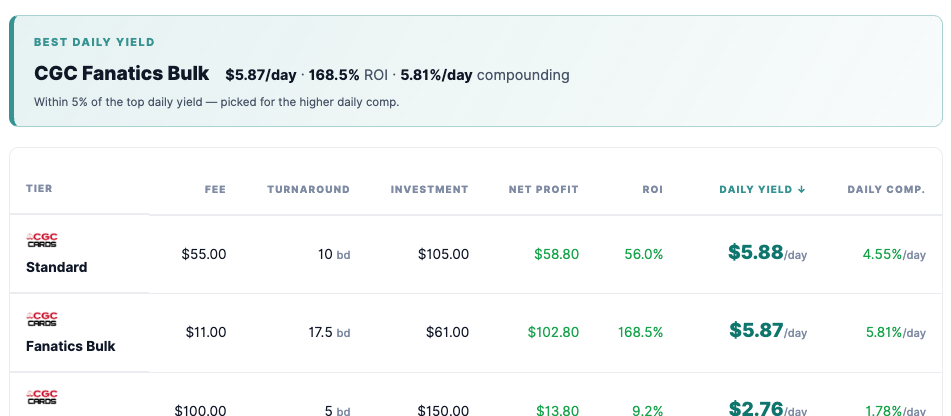Screen dimensions: 951x416
Task: Click the Best Daily Yield label
Action: [94, 42]
